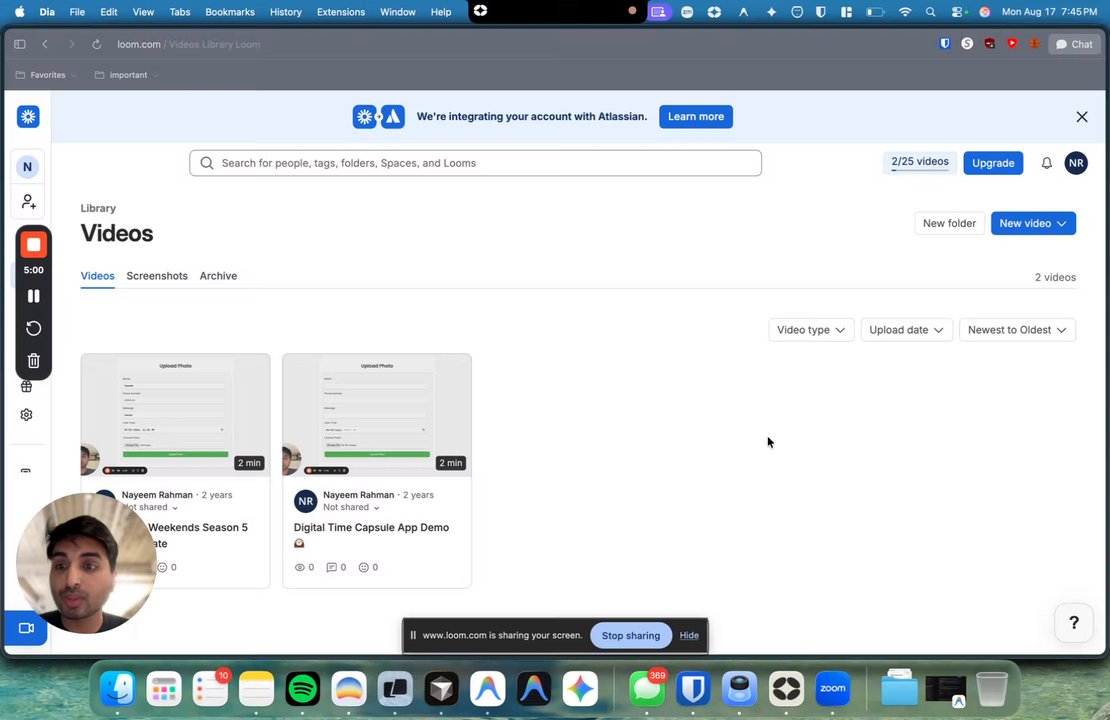Open the NR profile avatar menu
Image resolution: width=1110 pixels, height=720 pixels.
click(x=1076, y=163)
